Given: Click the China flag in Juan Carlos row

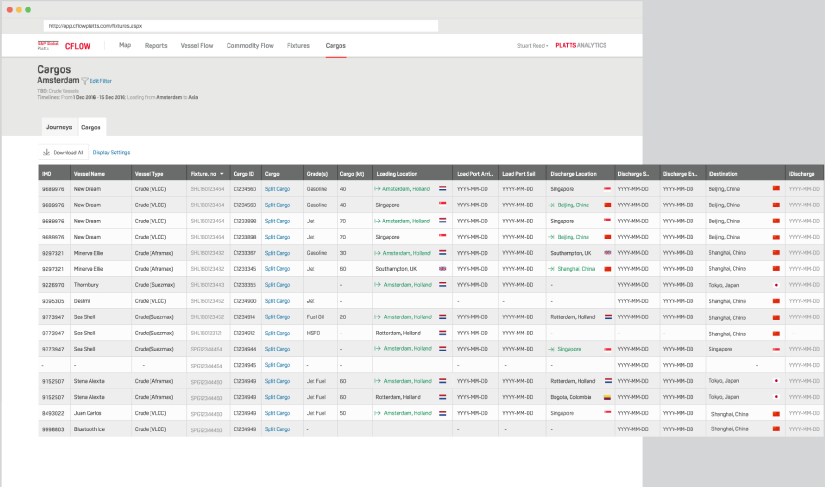Looking at the screenshot, I should pos(776,414).
